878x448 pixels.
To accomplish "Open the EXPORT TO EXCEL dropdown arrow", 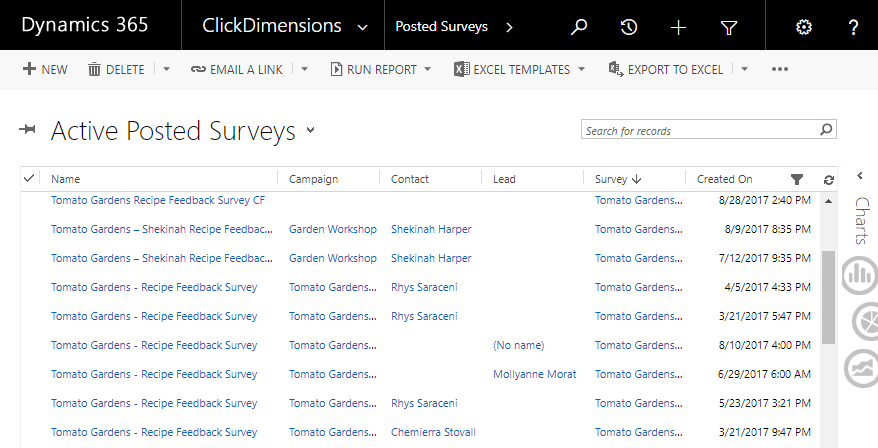I will pos(745,69).
